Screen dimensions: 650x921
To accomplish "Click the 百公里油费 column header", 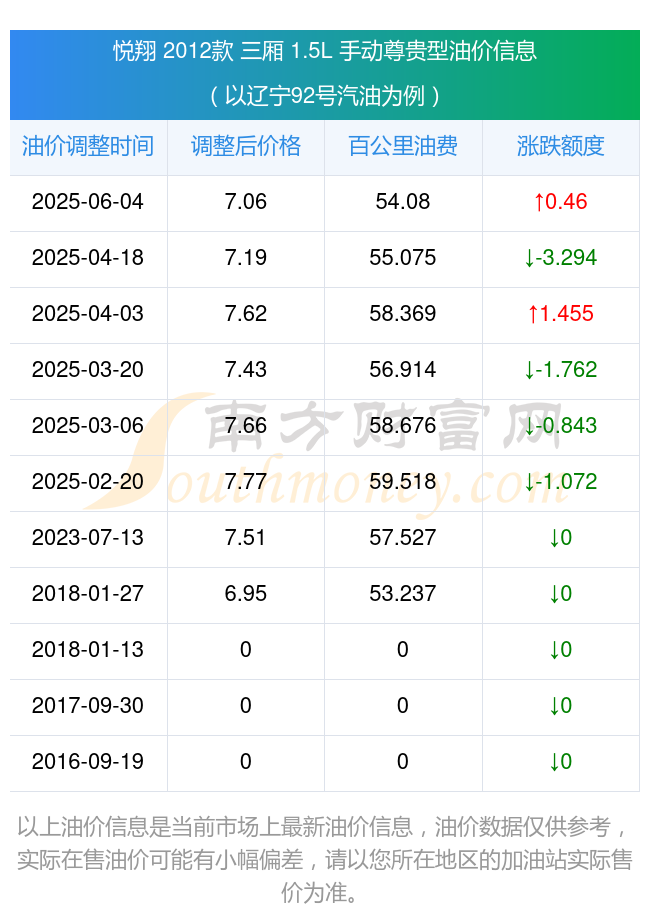I will 403,146.
